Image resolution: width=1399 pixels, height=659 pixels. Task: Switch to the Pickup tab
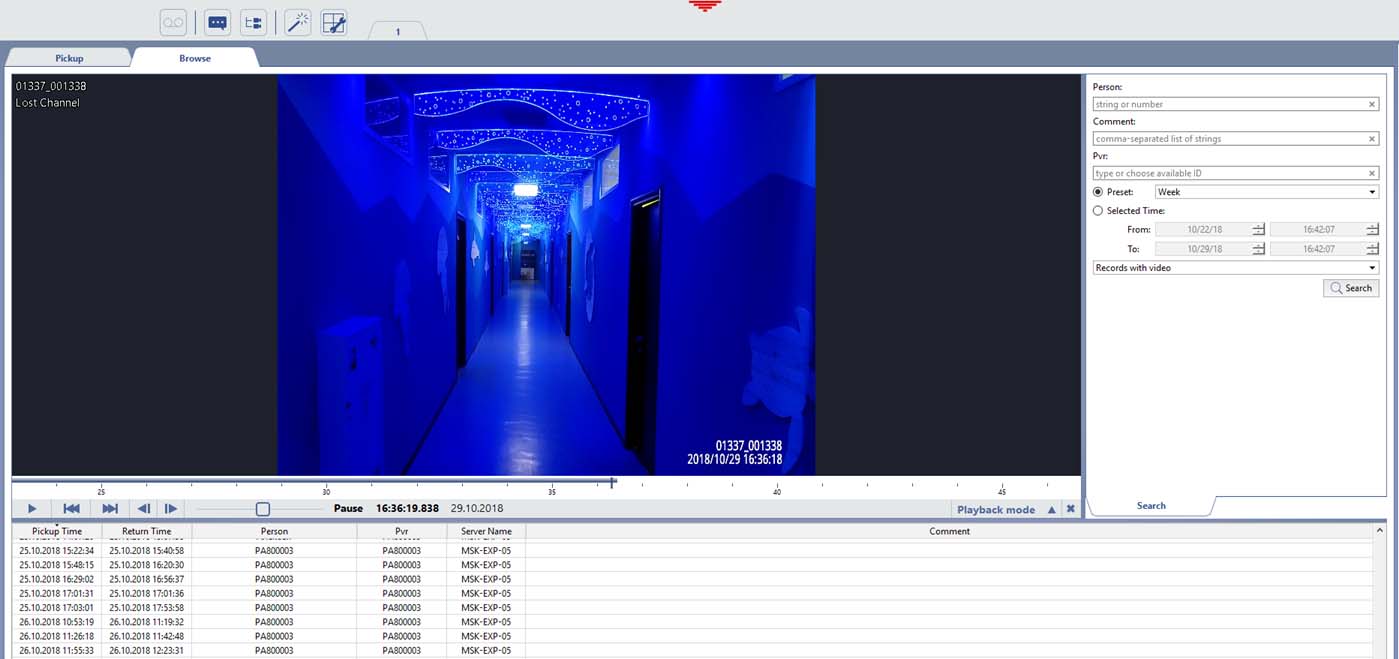point(69,58)
